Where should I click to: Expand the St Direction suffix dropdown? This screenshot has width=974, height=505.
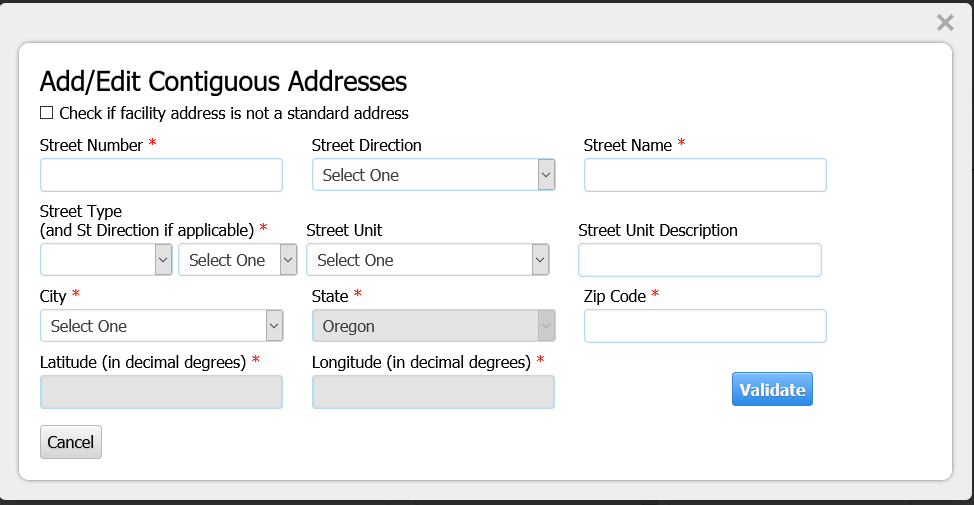[238, 260]
